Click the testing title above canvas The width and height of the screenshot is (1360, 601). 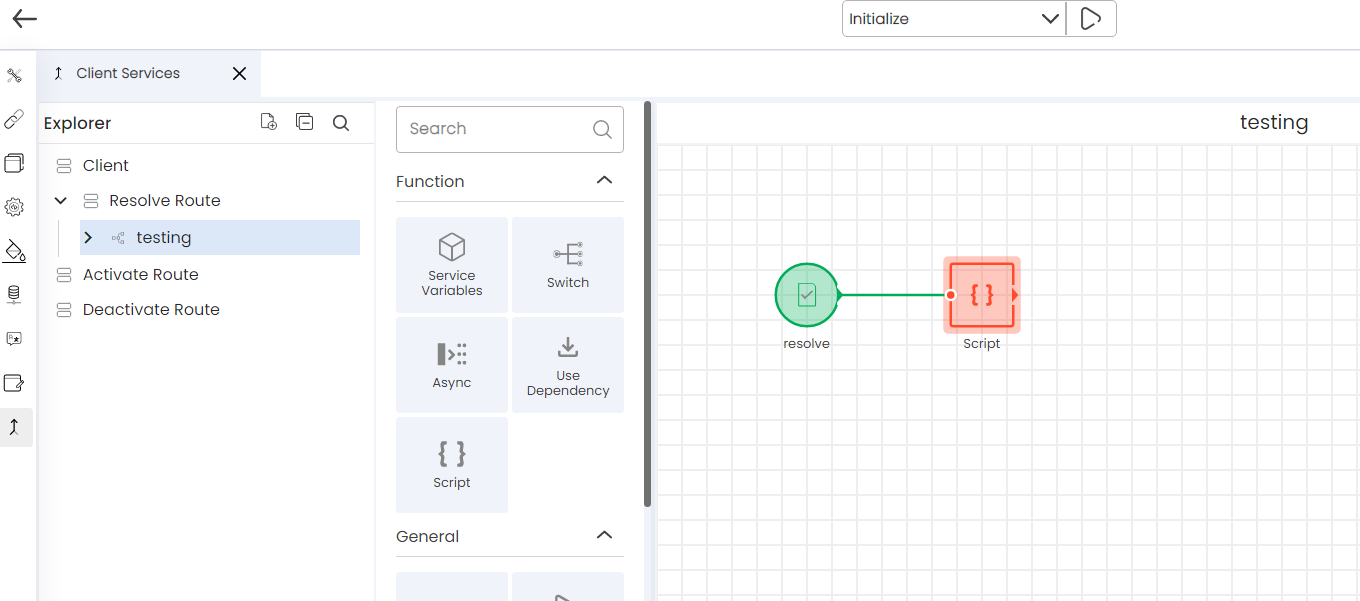pos(1274,122)
